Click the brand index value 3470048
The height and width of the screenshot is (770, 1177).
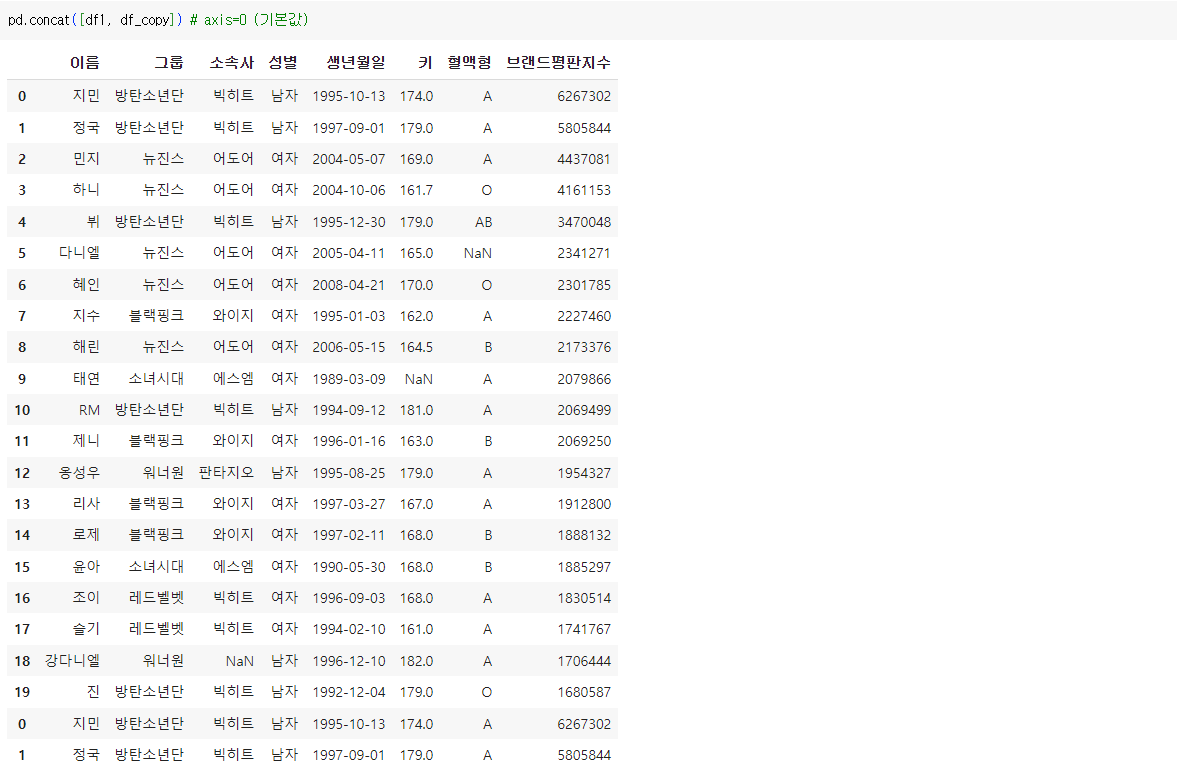coord(584,222)
